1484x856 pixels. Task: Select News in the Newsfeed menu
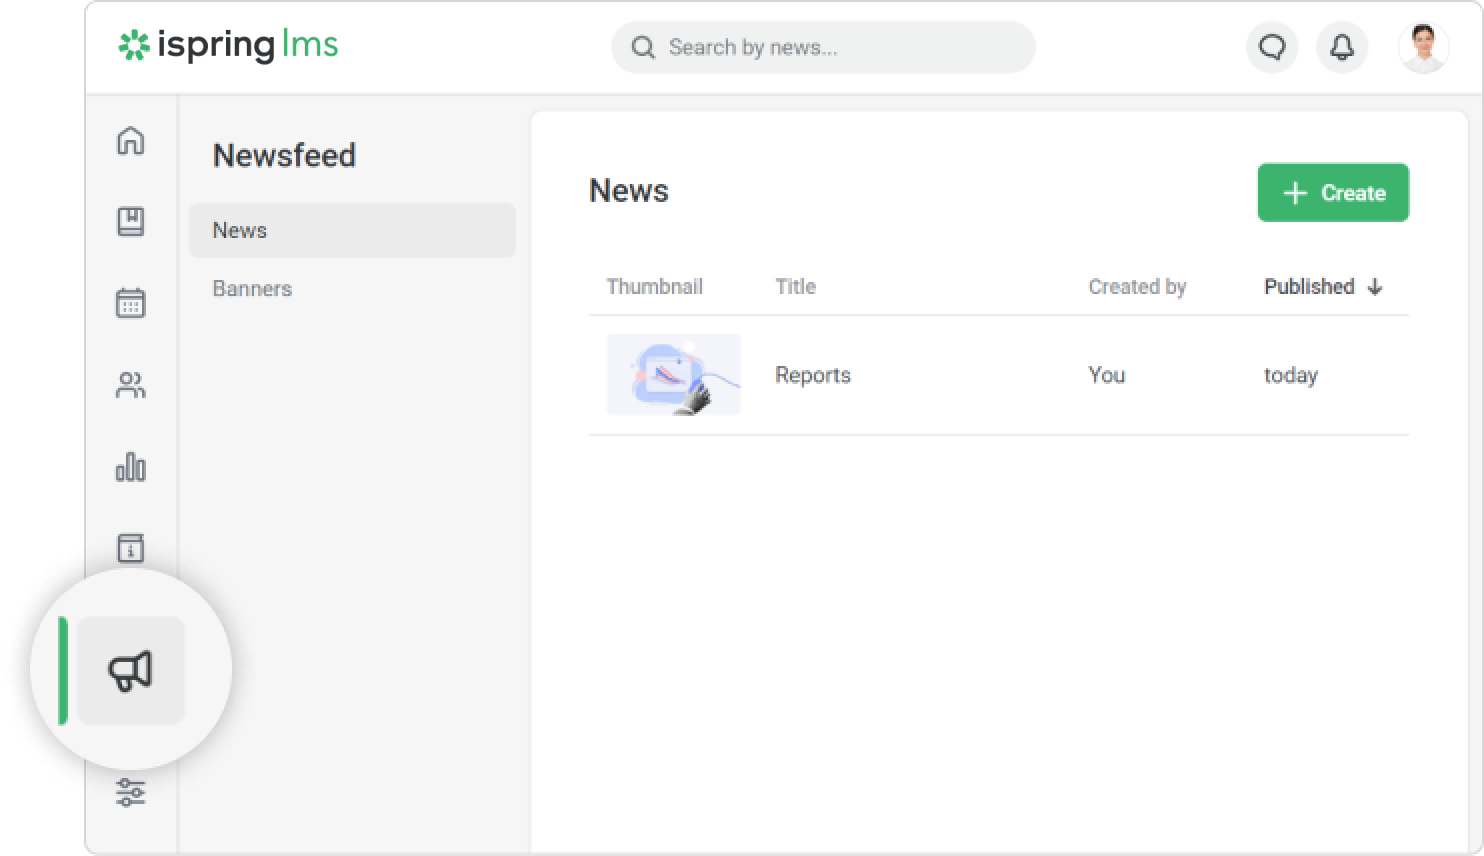(x=352, y=231)
